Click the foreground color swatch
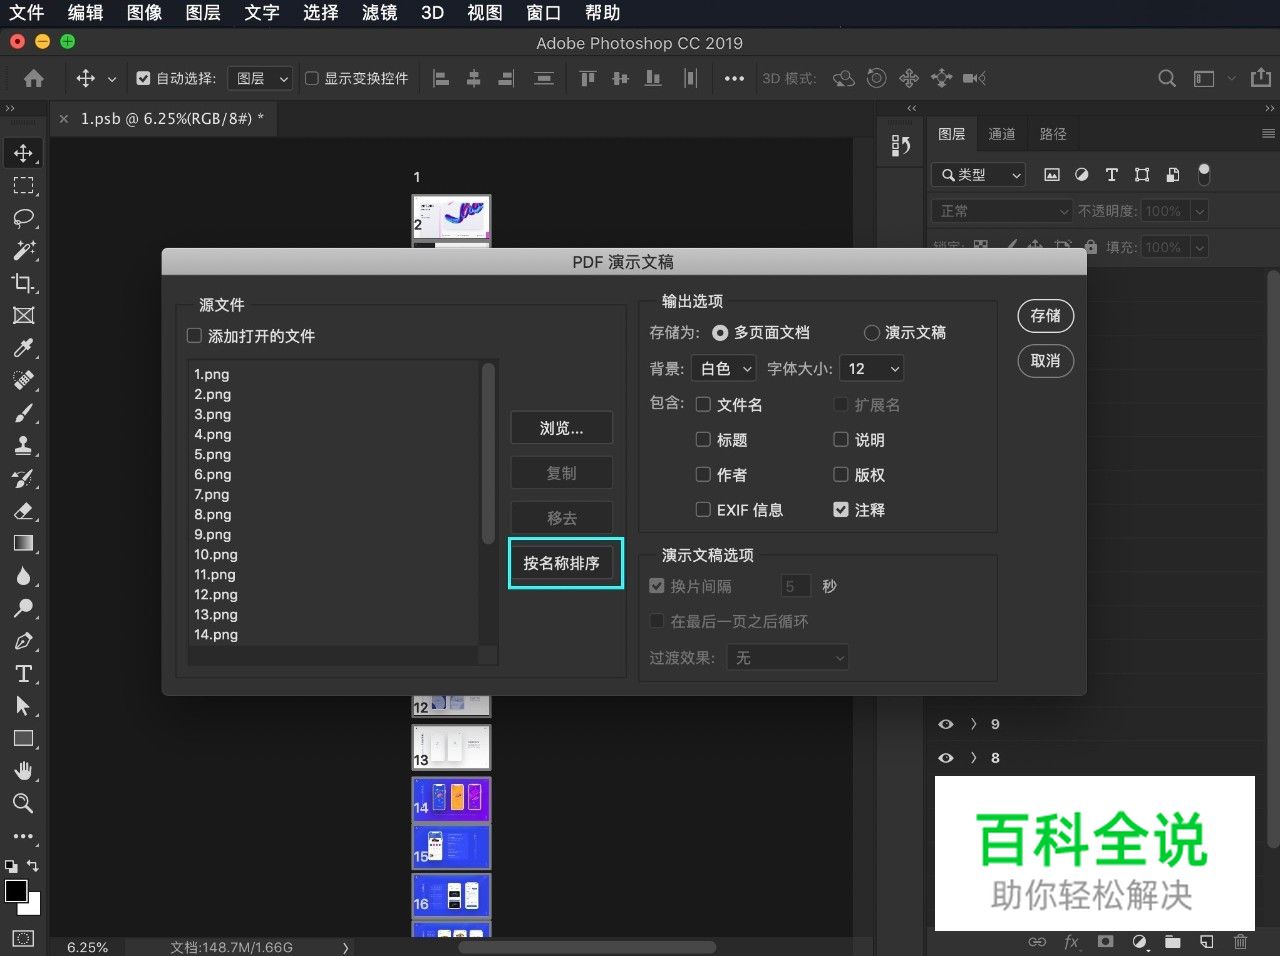1280x956 pixels. point(17,893)
